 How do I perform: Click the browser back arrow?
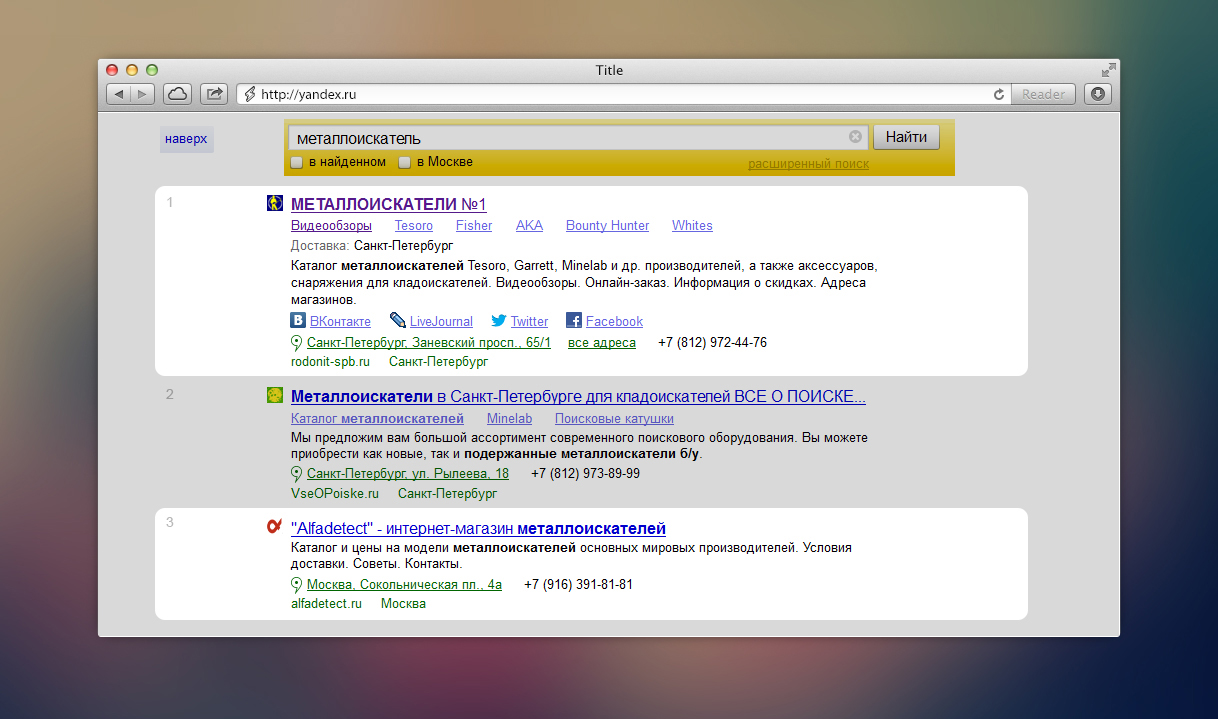click(x=118, y=94)
